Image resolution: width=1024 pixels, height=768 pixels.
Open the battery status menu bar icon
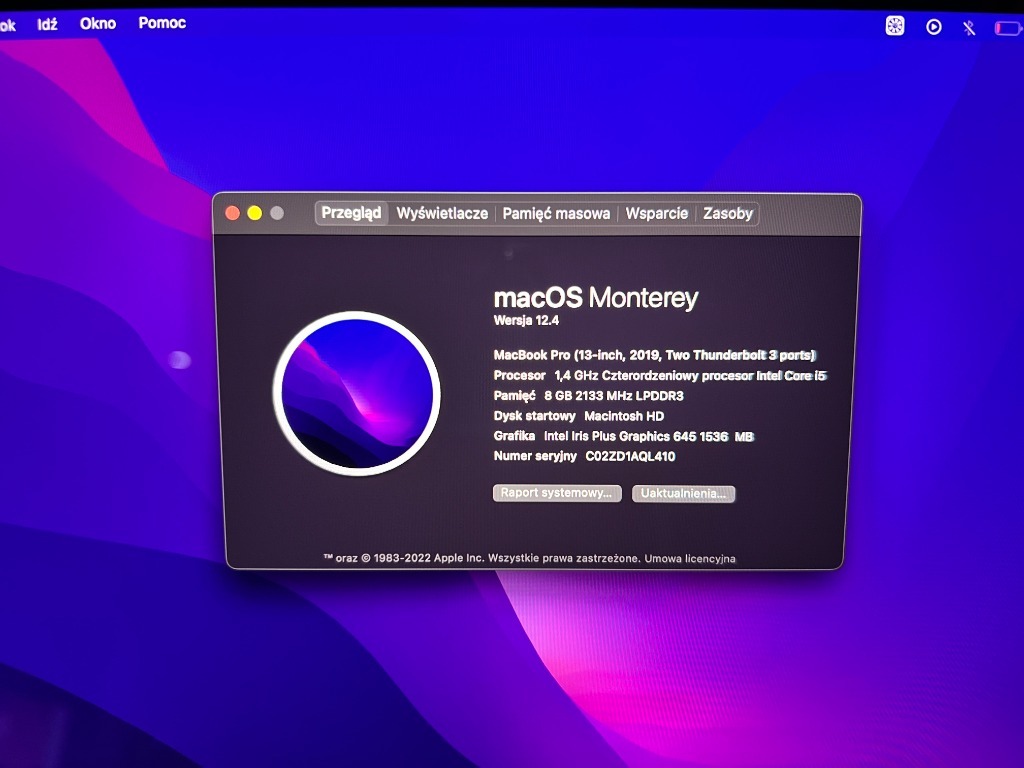[x=1003, y=26]
